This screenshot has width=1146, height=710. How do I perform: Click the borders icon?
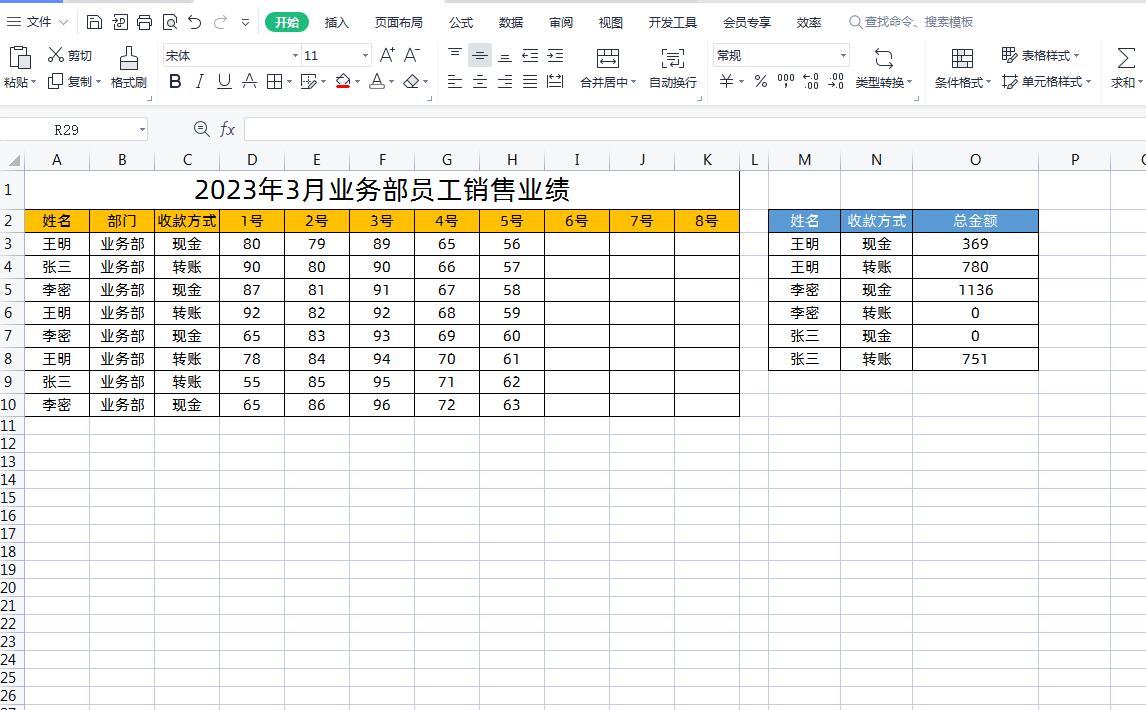point(274,81)
